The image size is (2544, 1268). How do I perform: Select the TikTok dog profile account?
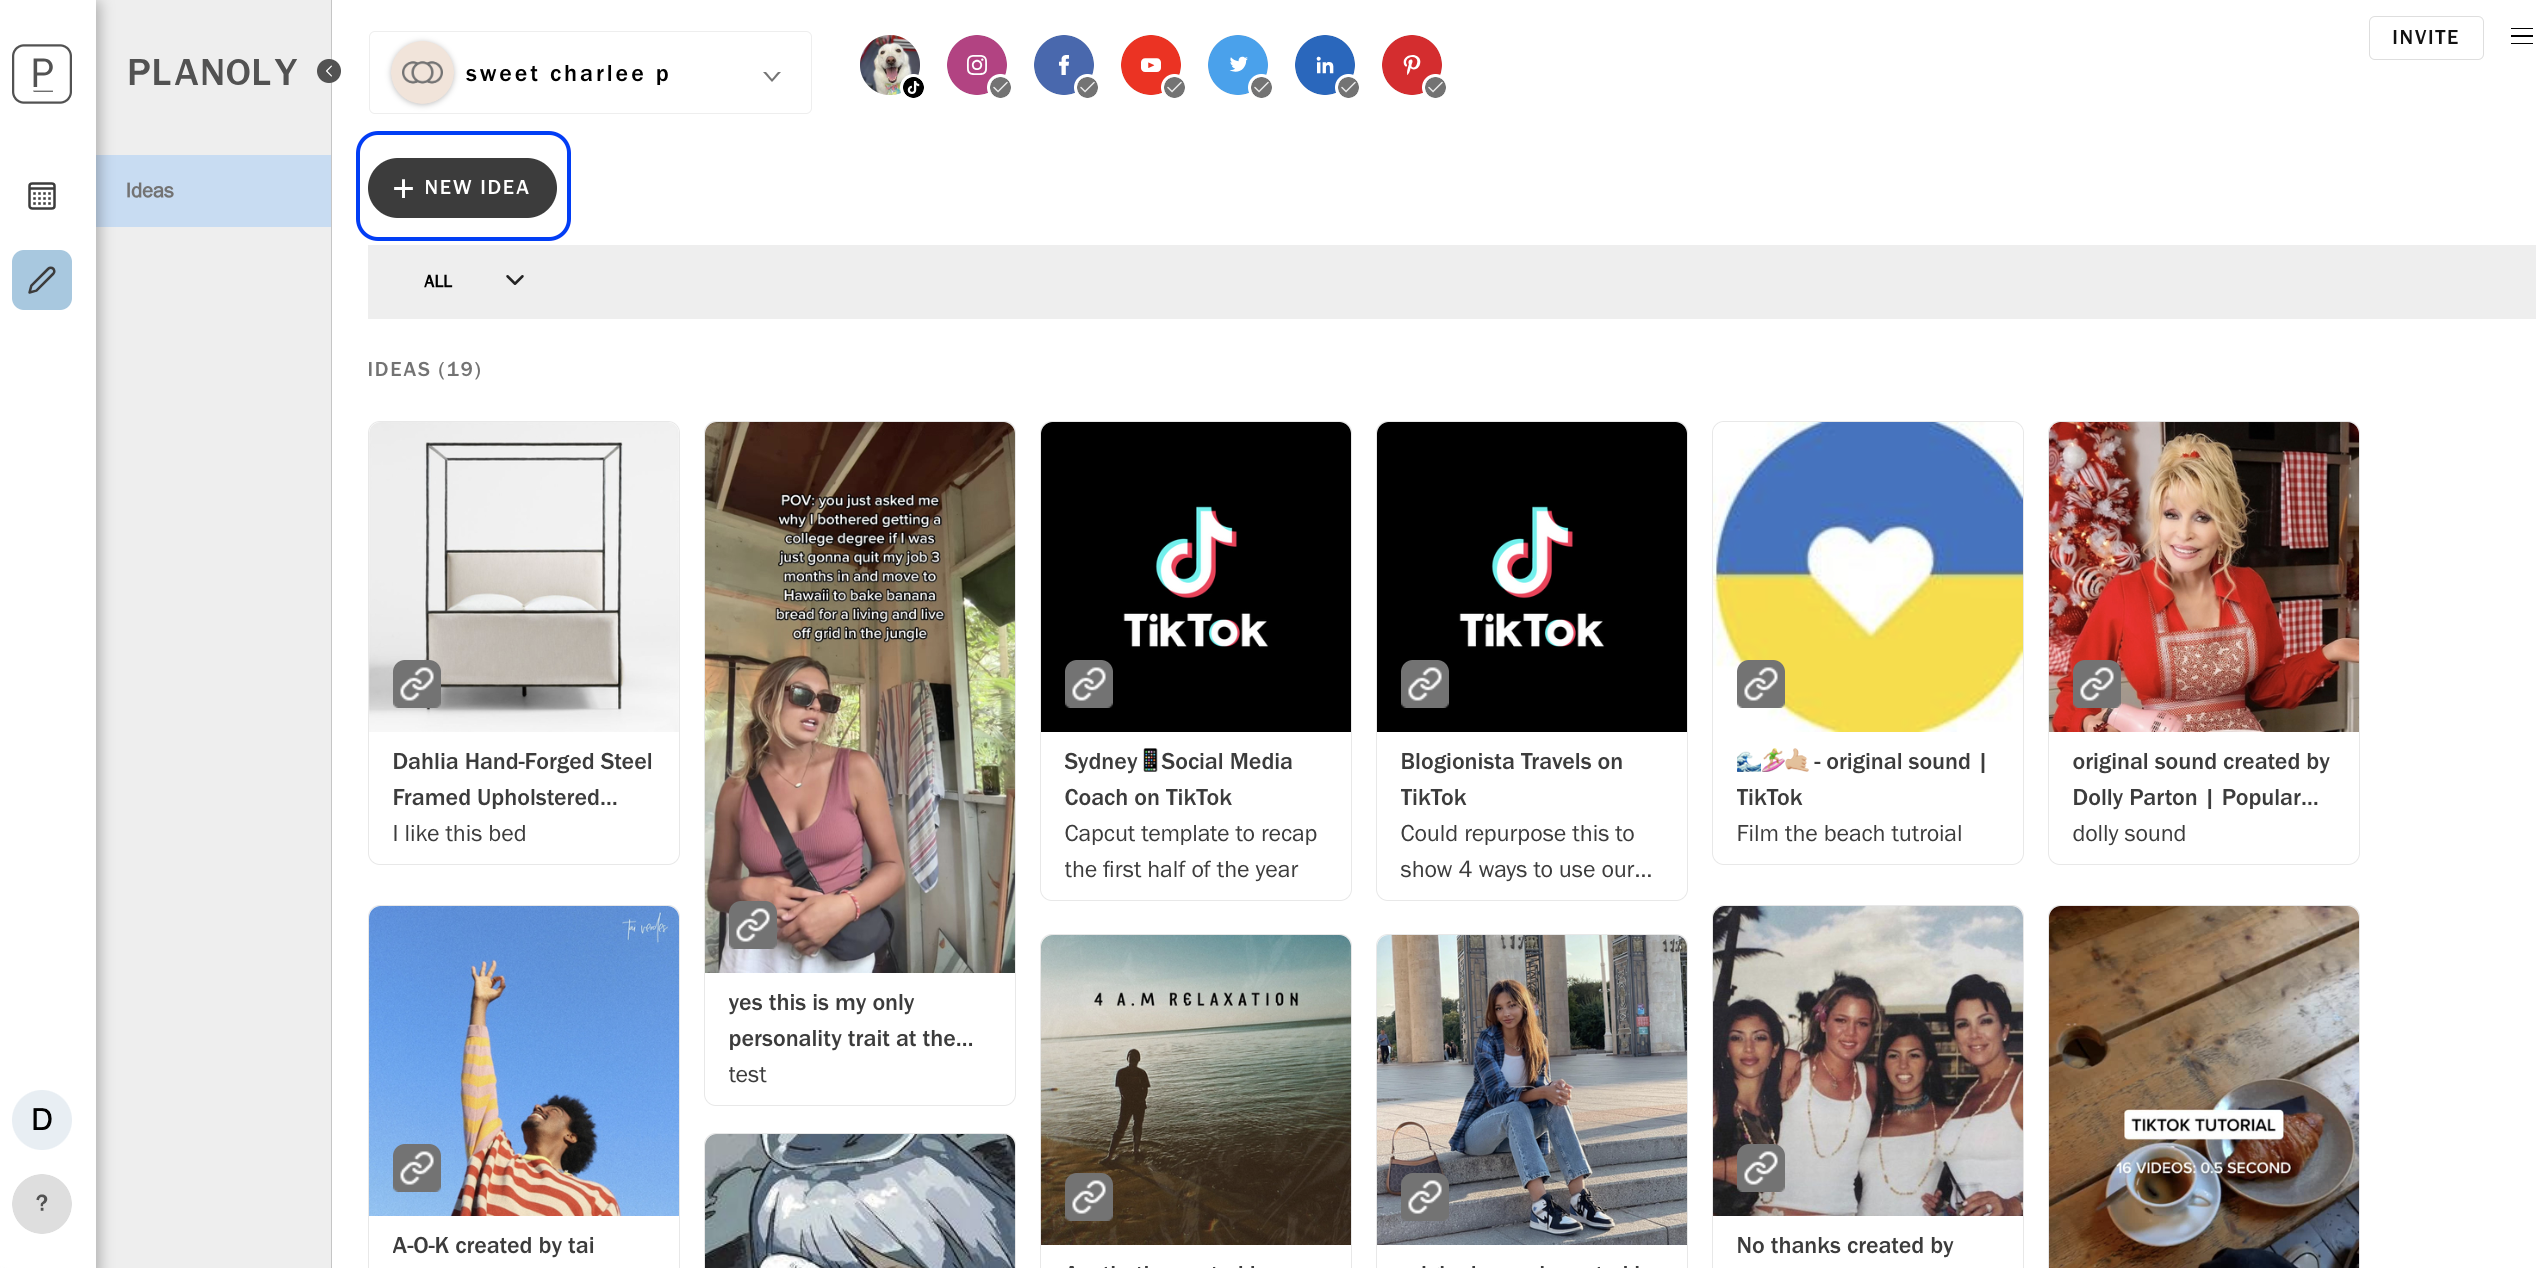click(890, 66)
